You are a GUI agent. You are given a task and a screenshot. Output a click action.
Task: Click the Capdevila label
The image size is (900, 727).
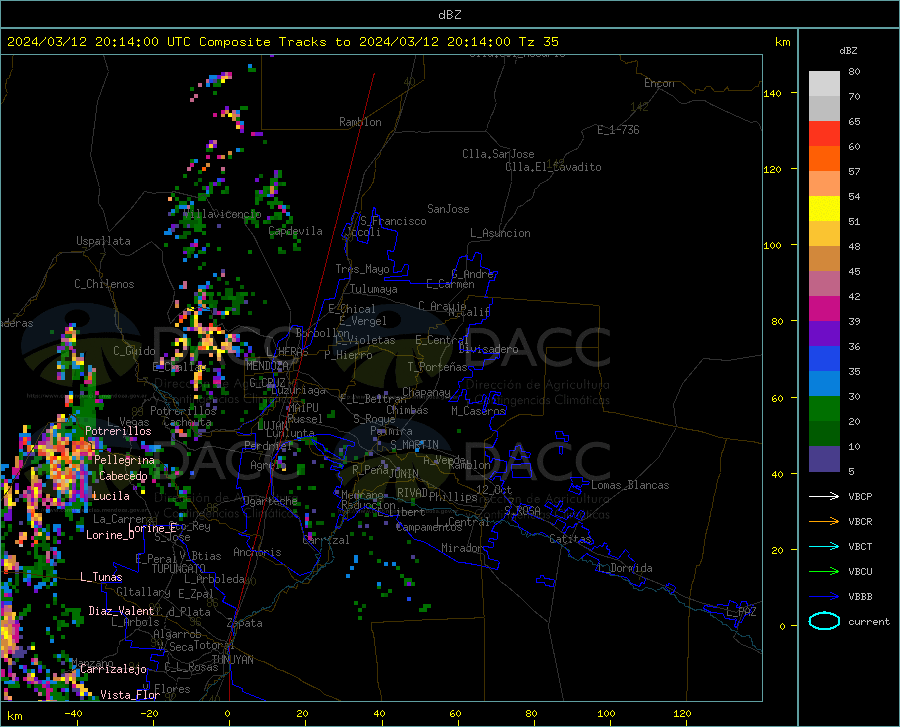[x=295, y=231]
